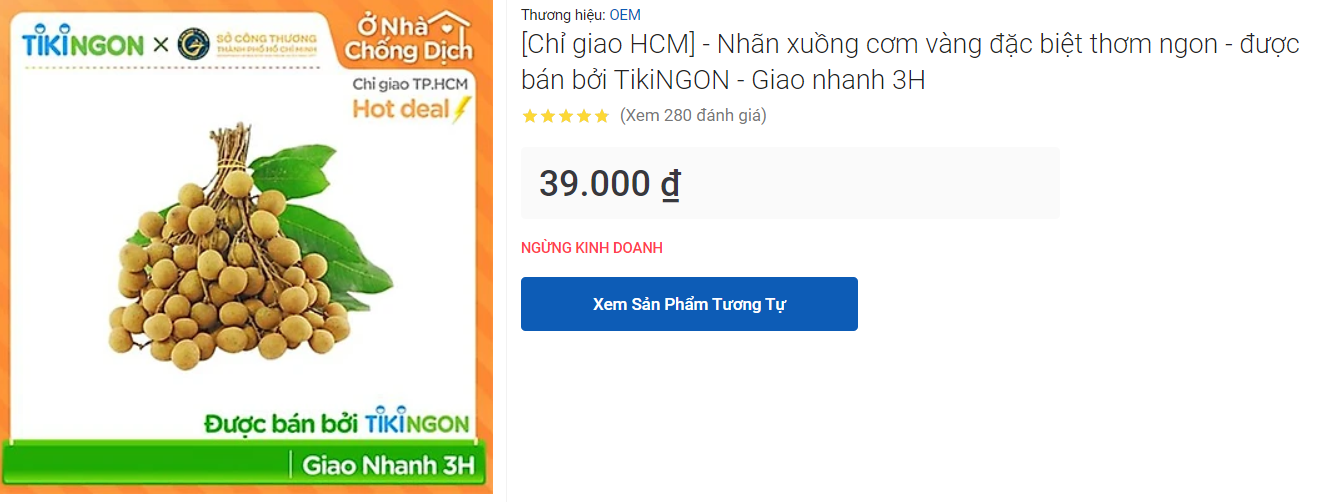This screenshot has width=1323, height=502.
Task: Click Xem Sản Phẩm Tương Tự button
Action: 689,304
